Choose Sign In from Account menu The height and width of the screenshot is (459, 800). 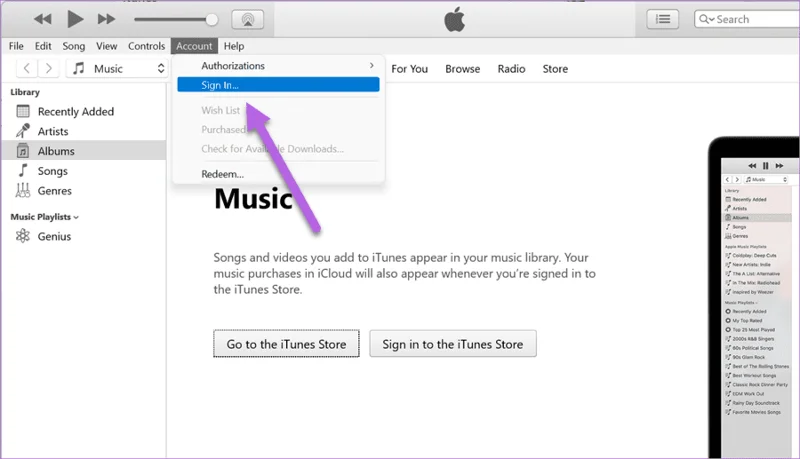point(278,85)
